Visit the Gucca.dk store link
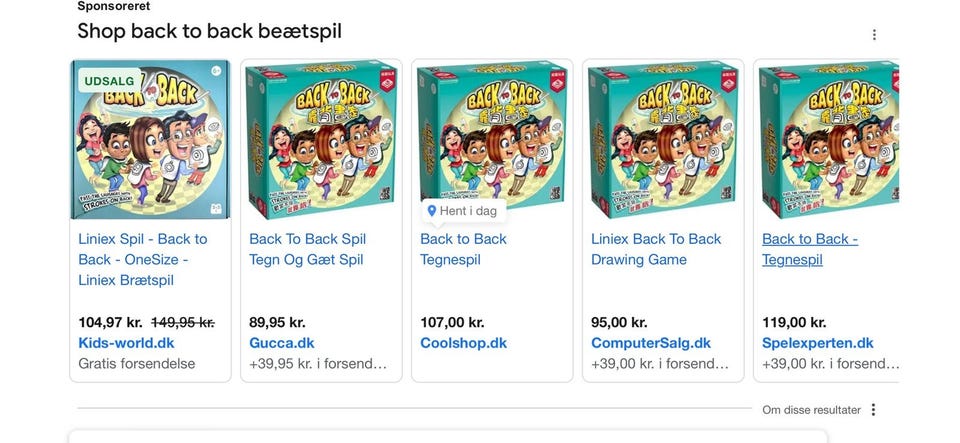Screen dimensions: 960x443 click(282, 343)
